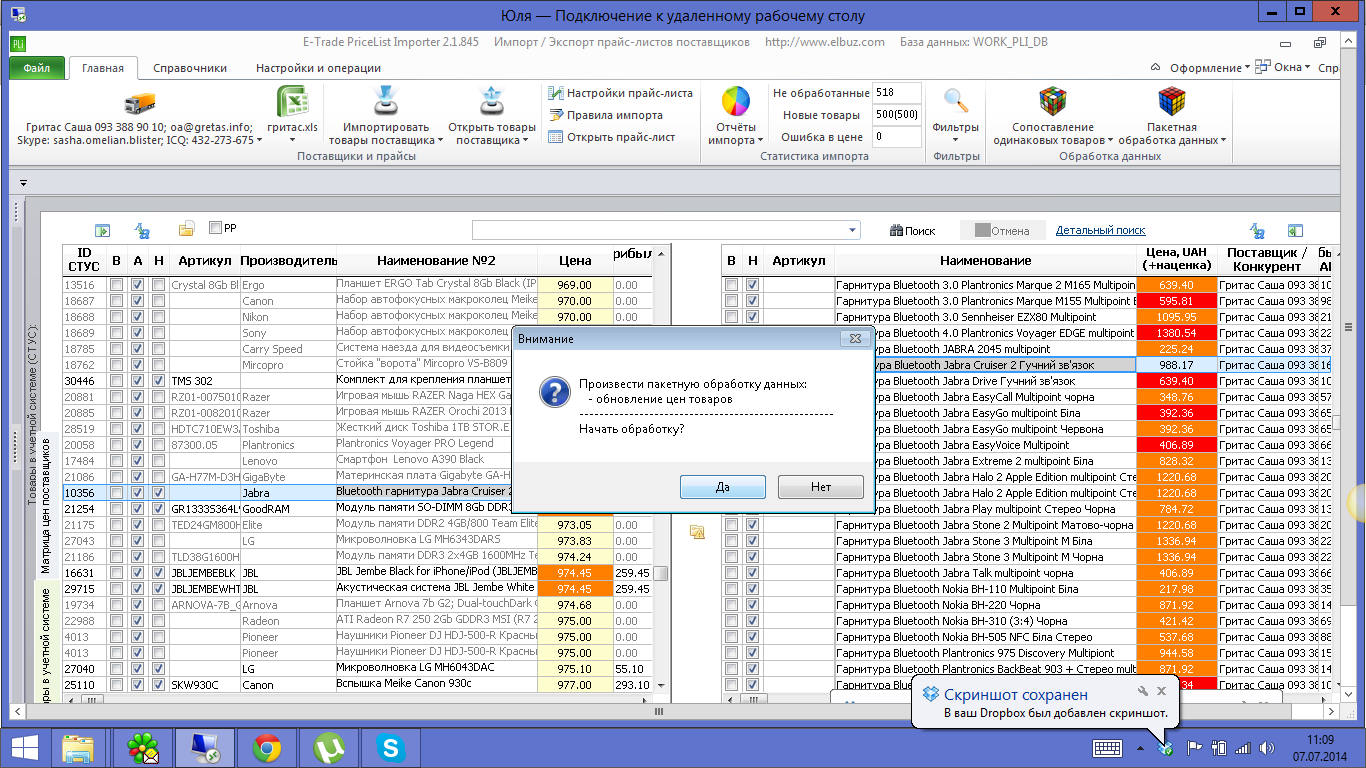Click the sort A-Z icon in right panel
The image size is (1366, 768).
click(x=1257, y=230)
